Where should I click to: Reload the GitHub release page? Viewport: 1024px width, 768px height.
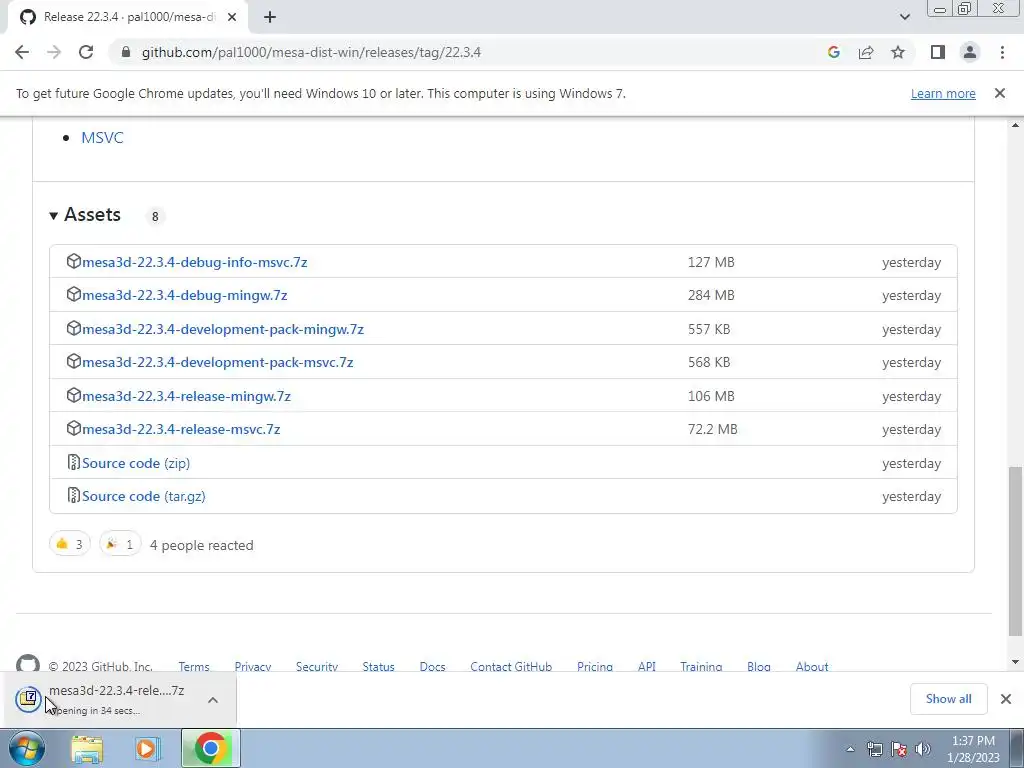(86, 52)
